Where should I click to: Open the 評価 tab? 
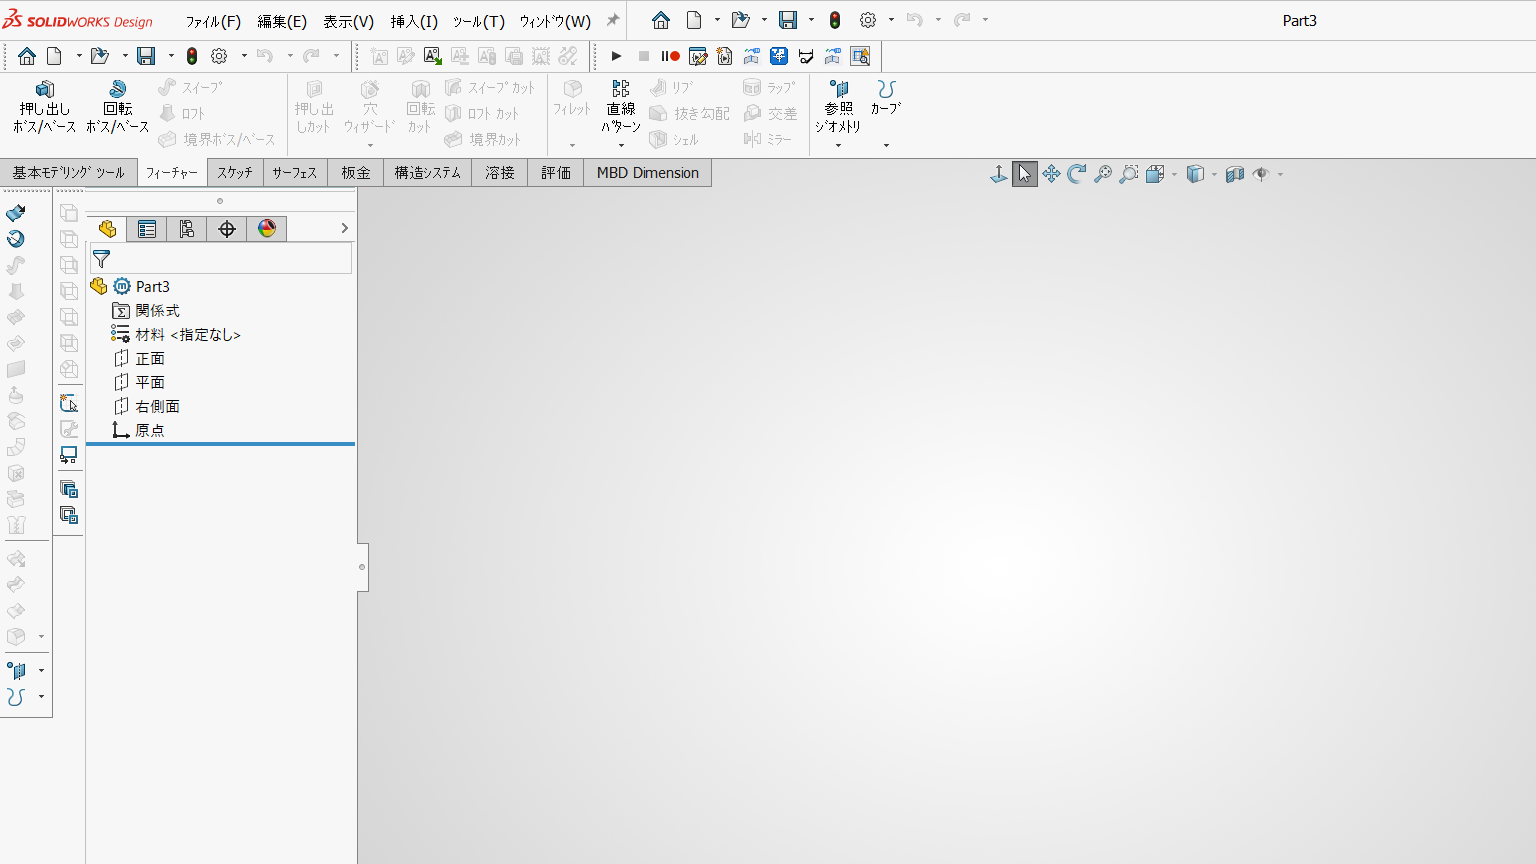pyautogui.click(x=555, y=173)
